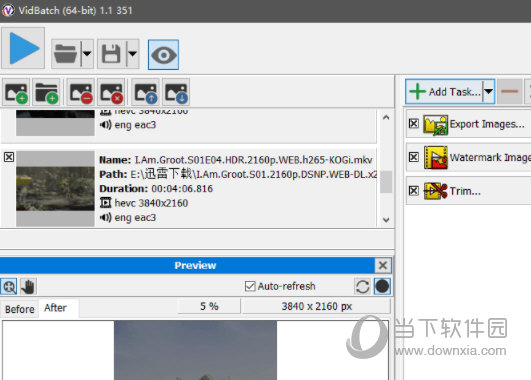
Task: Remove selected video with red minus icon
Action: 81,92
